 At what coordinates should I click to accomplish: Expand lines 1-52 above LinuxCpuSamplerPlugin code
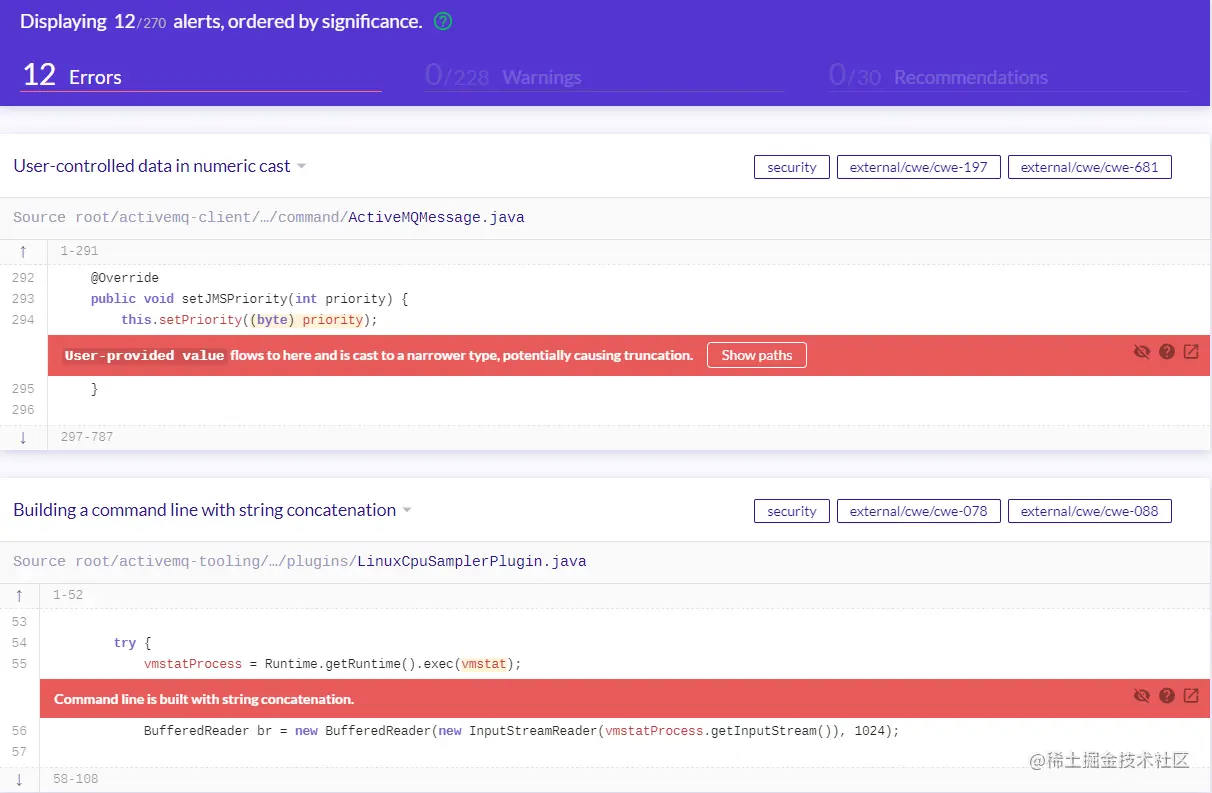(x=19, y=595)
